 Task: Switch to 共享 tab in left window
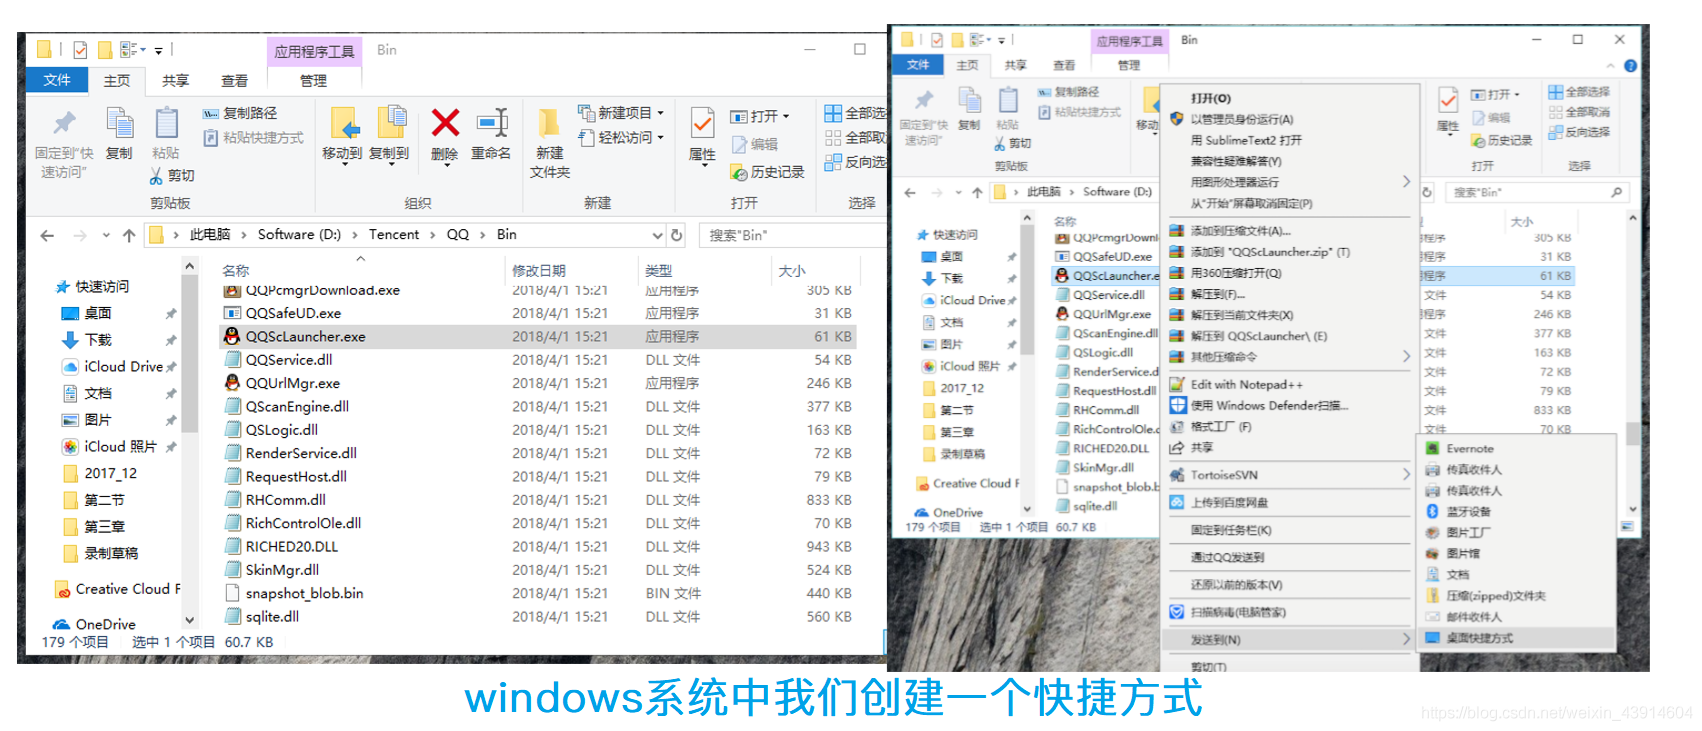click(x=176, y=81)
